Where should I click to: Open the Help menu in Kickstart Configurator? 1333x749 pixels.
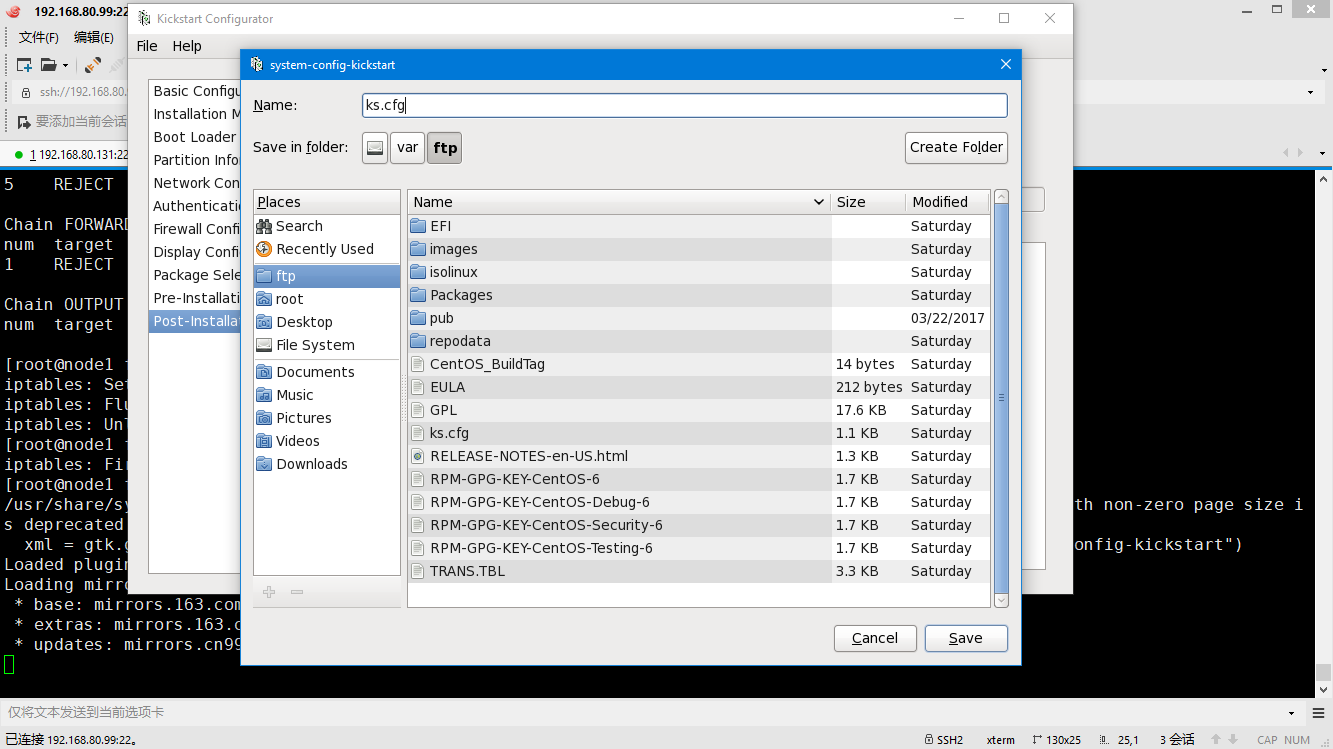coord(187,46)
